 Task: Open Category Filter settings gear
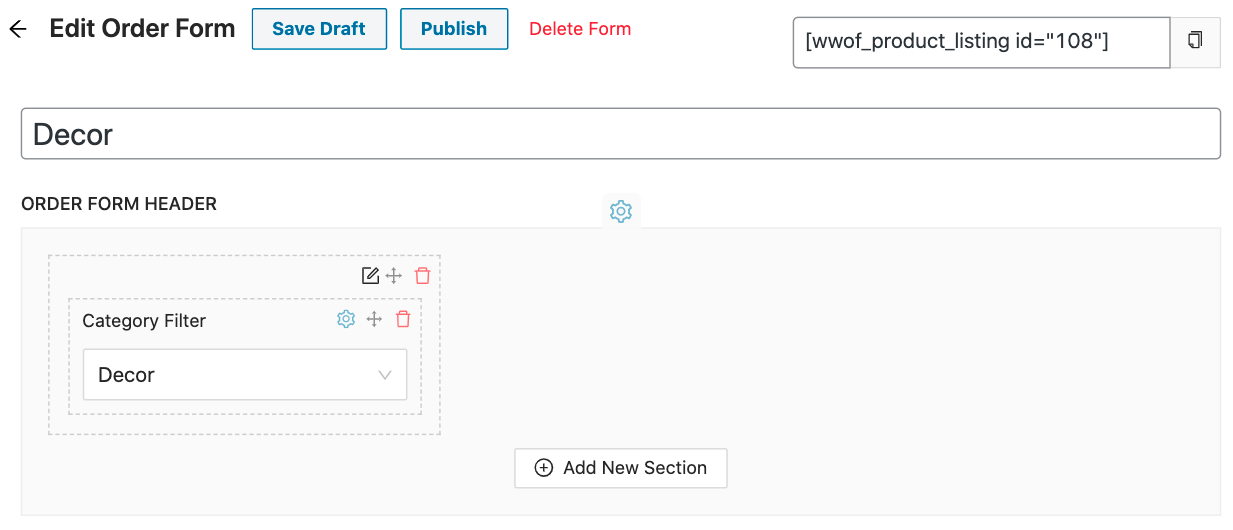(x=346, y=319)
